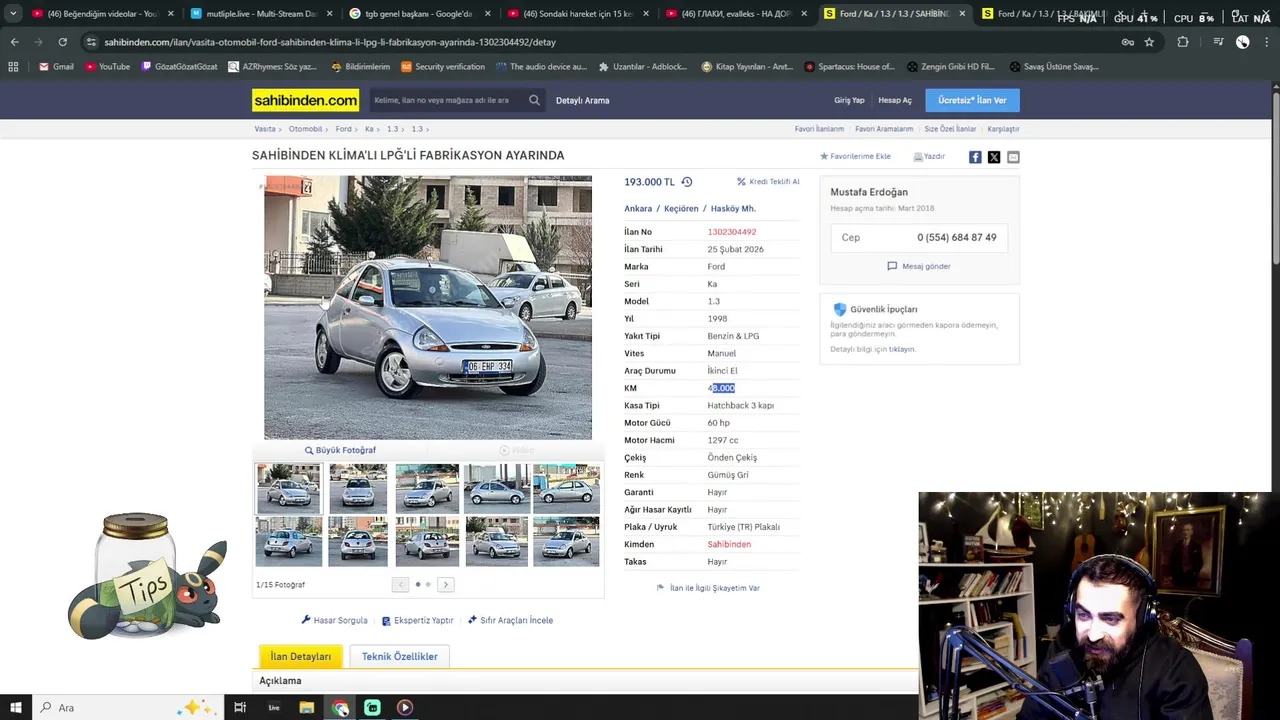
Task: Share the listing on X
Action: 994,157
